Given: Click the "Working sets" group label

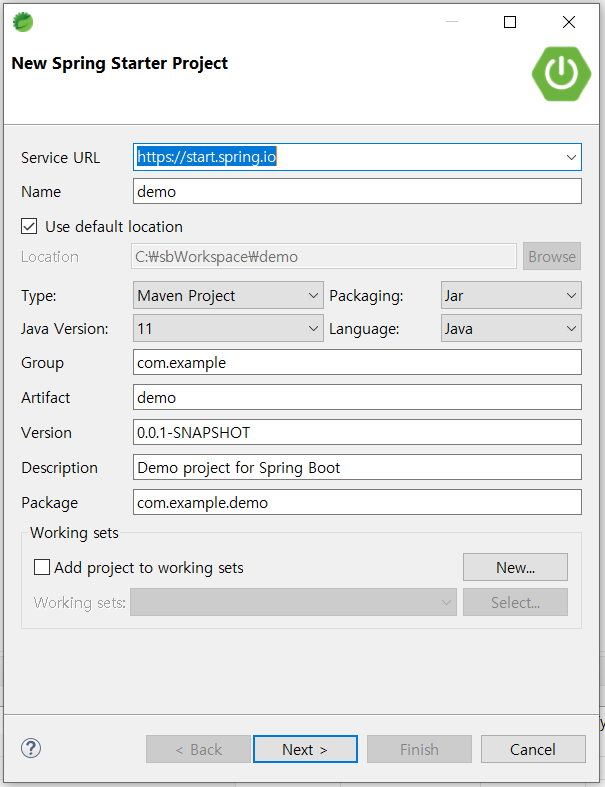Looking at the screenshot, I should [74, 533].
